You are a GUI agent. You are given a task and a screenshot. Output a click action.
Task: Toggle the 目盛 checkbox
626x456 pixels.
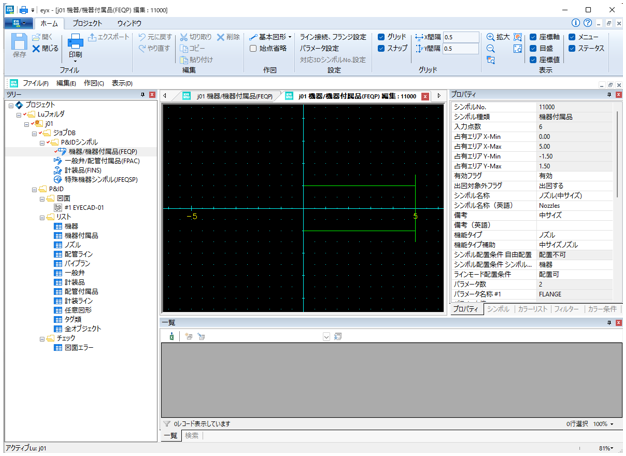tap(533, 48)
